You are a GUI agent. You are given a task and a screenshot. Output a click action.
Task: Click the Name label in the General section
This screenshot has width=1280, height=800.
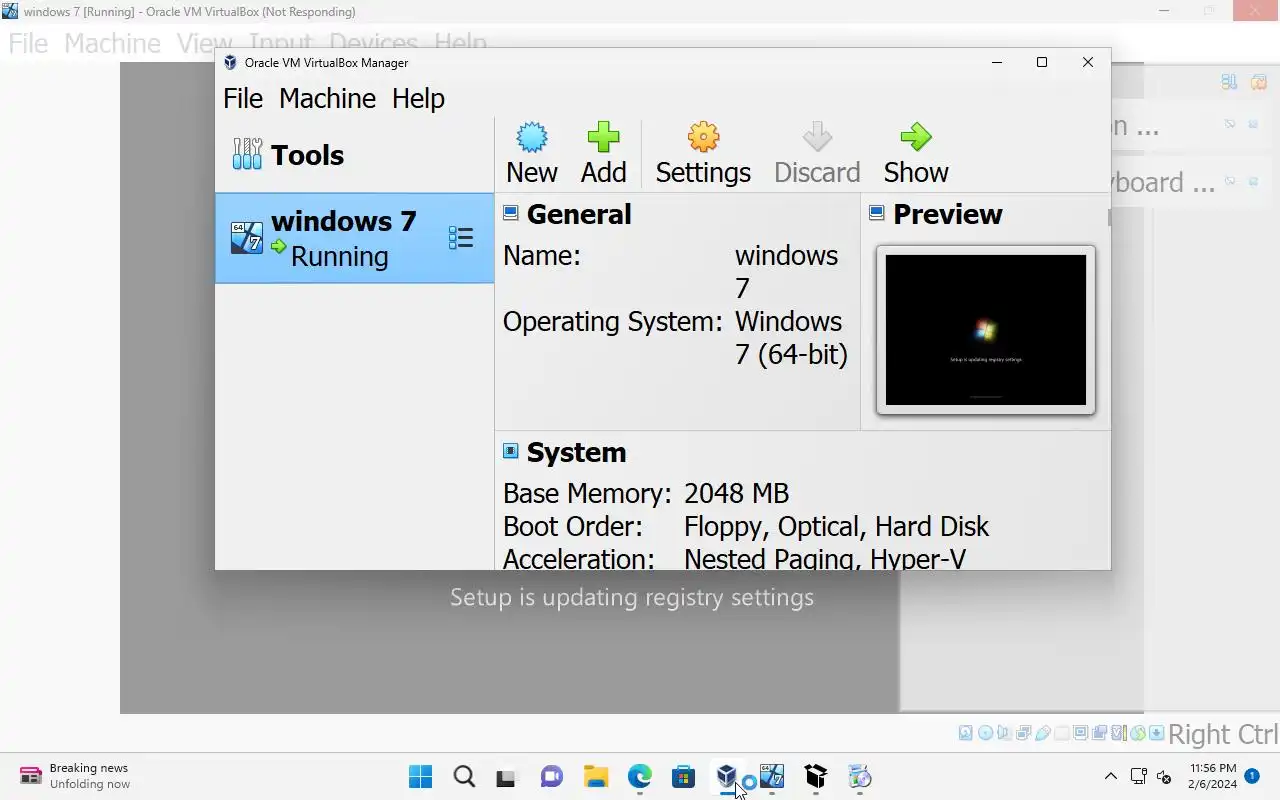[x=541, y=255]
